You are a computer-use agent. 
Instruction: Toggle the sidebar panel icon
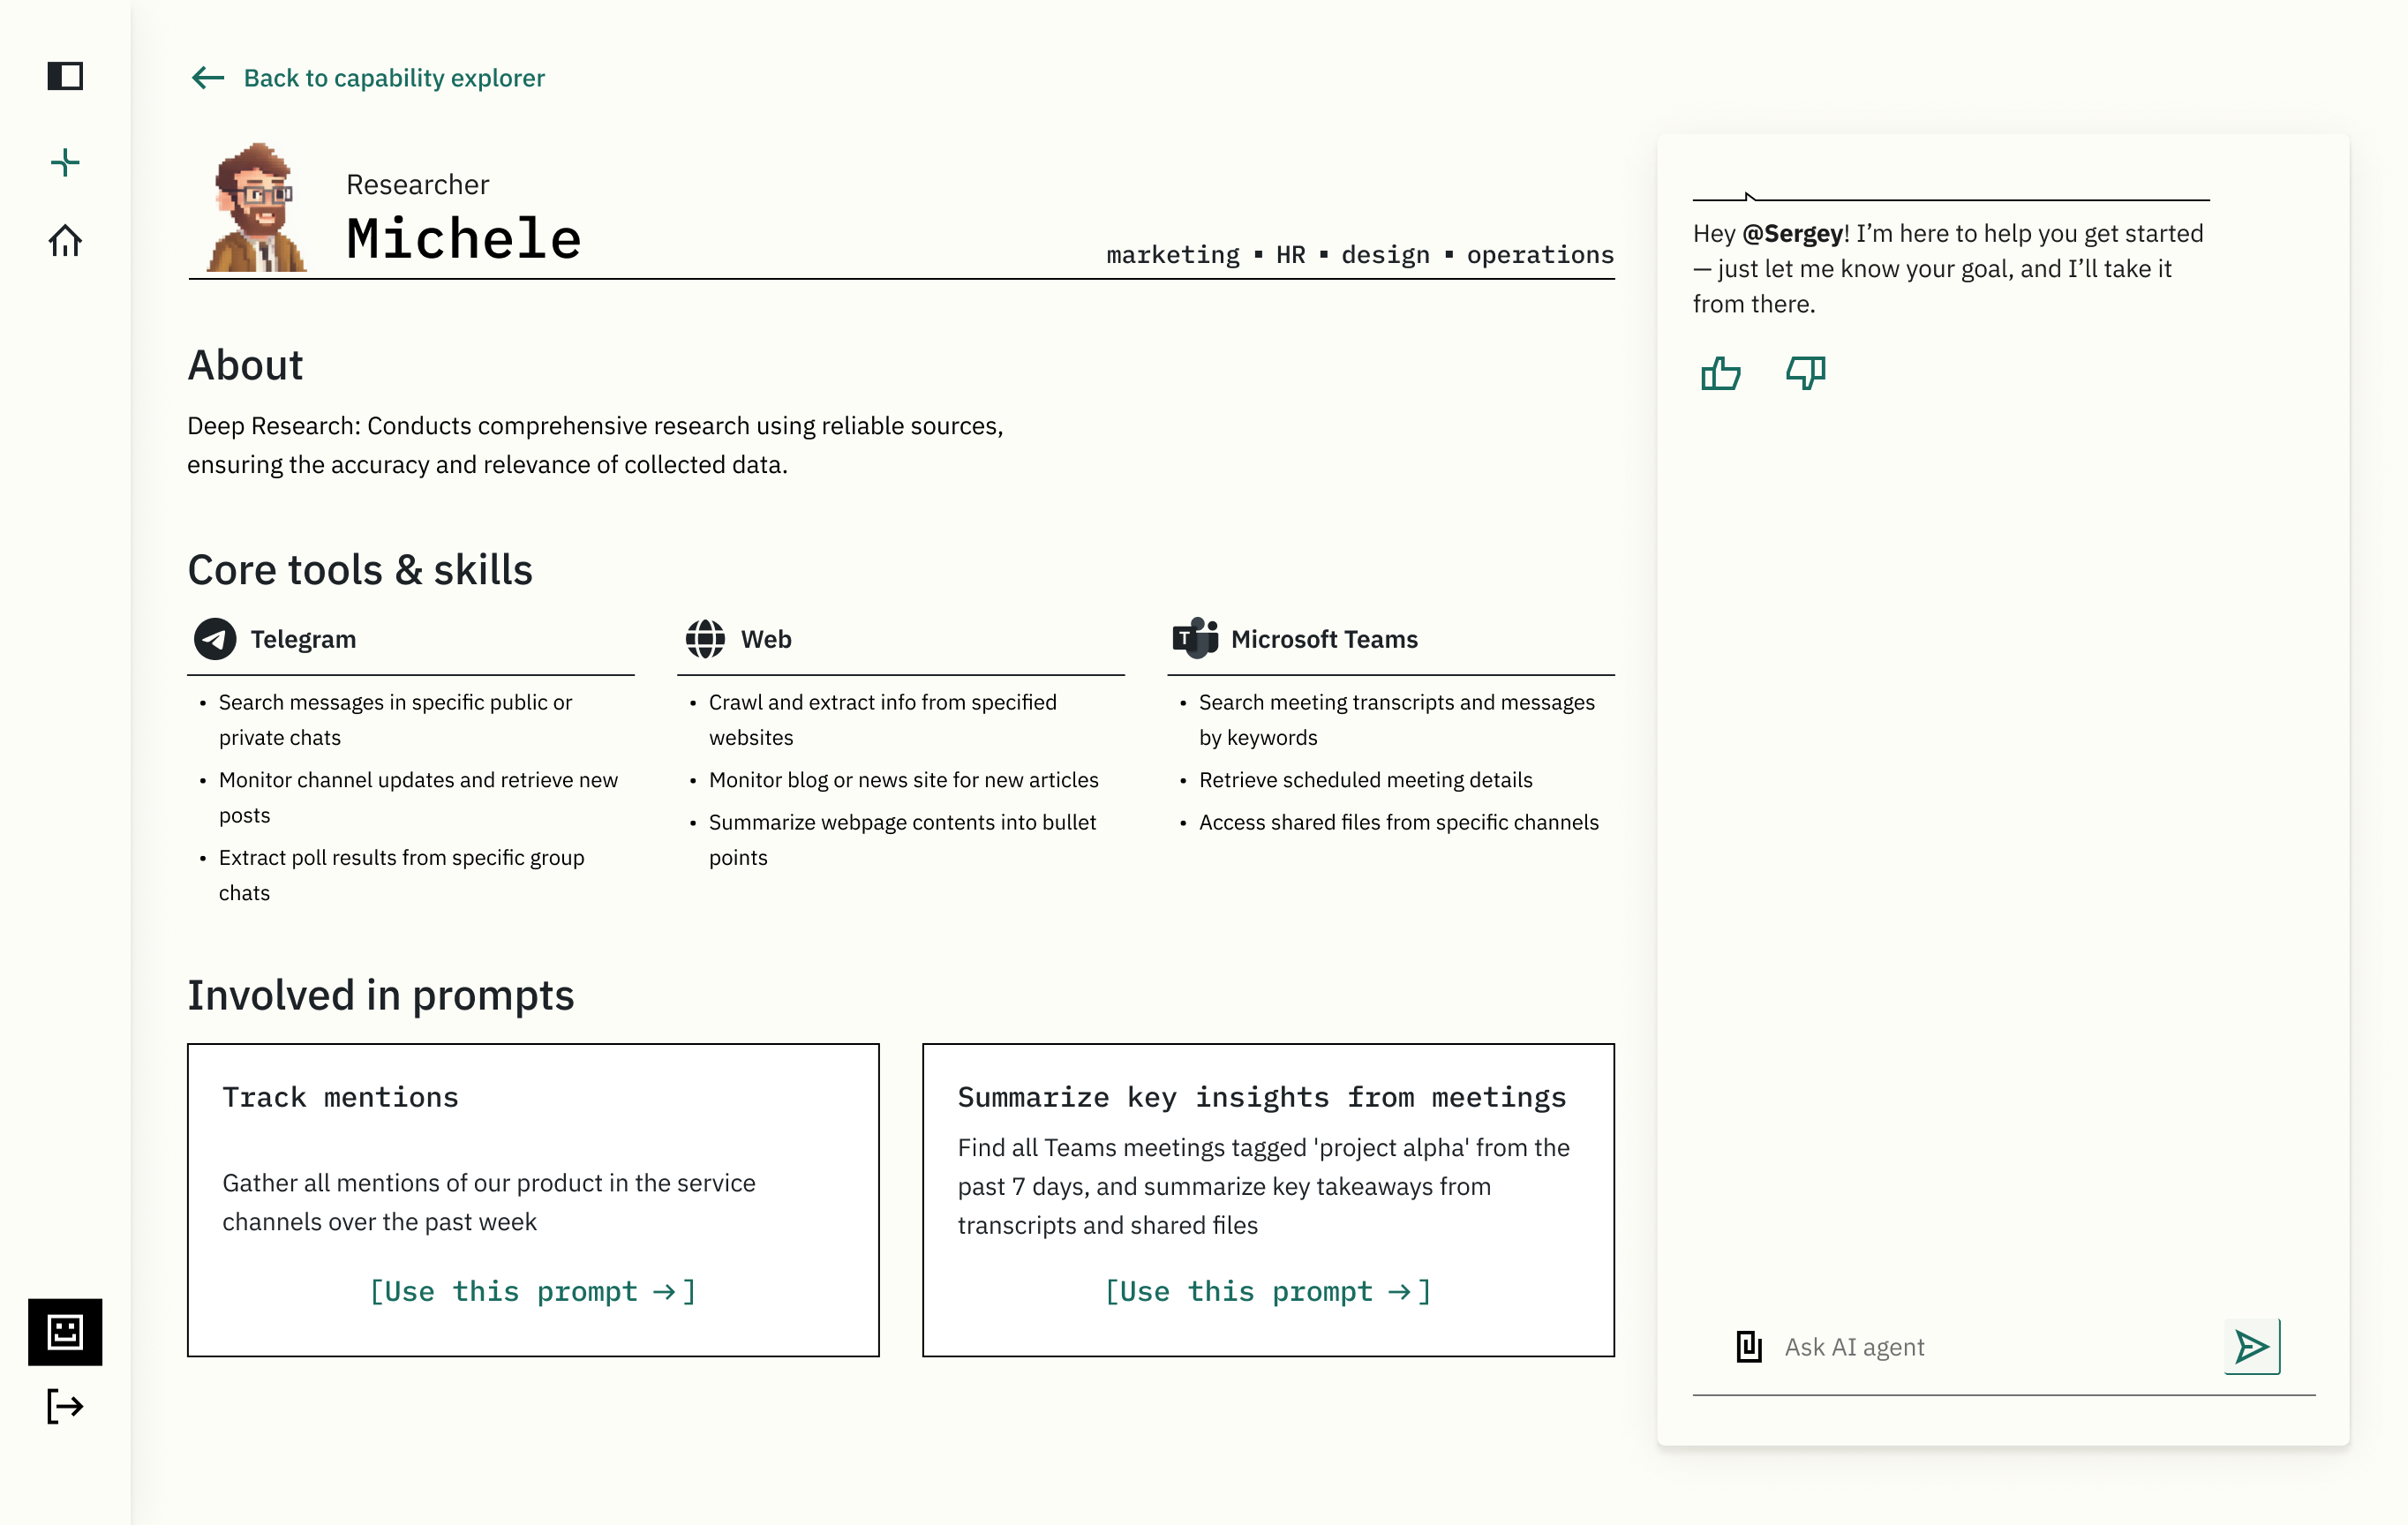65,76
